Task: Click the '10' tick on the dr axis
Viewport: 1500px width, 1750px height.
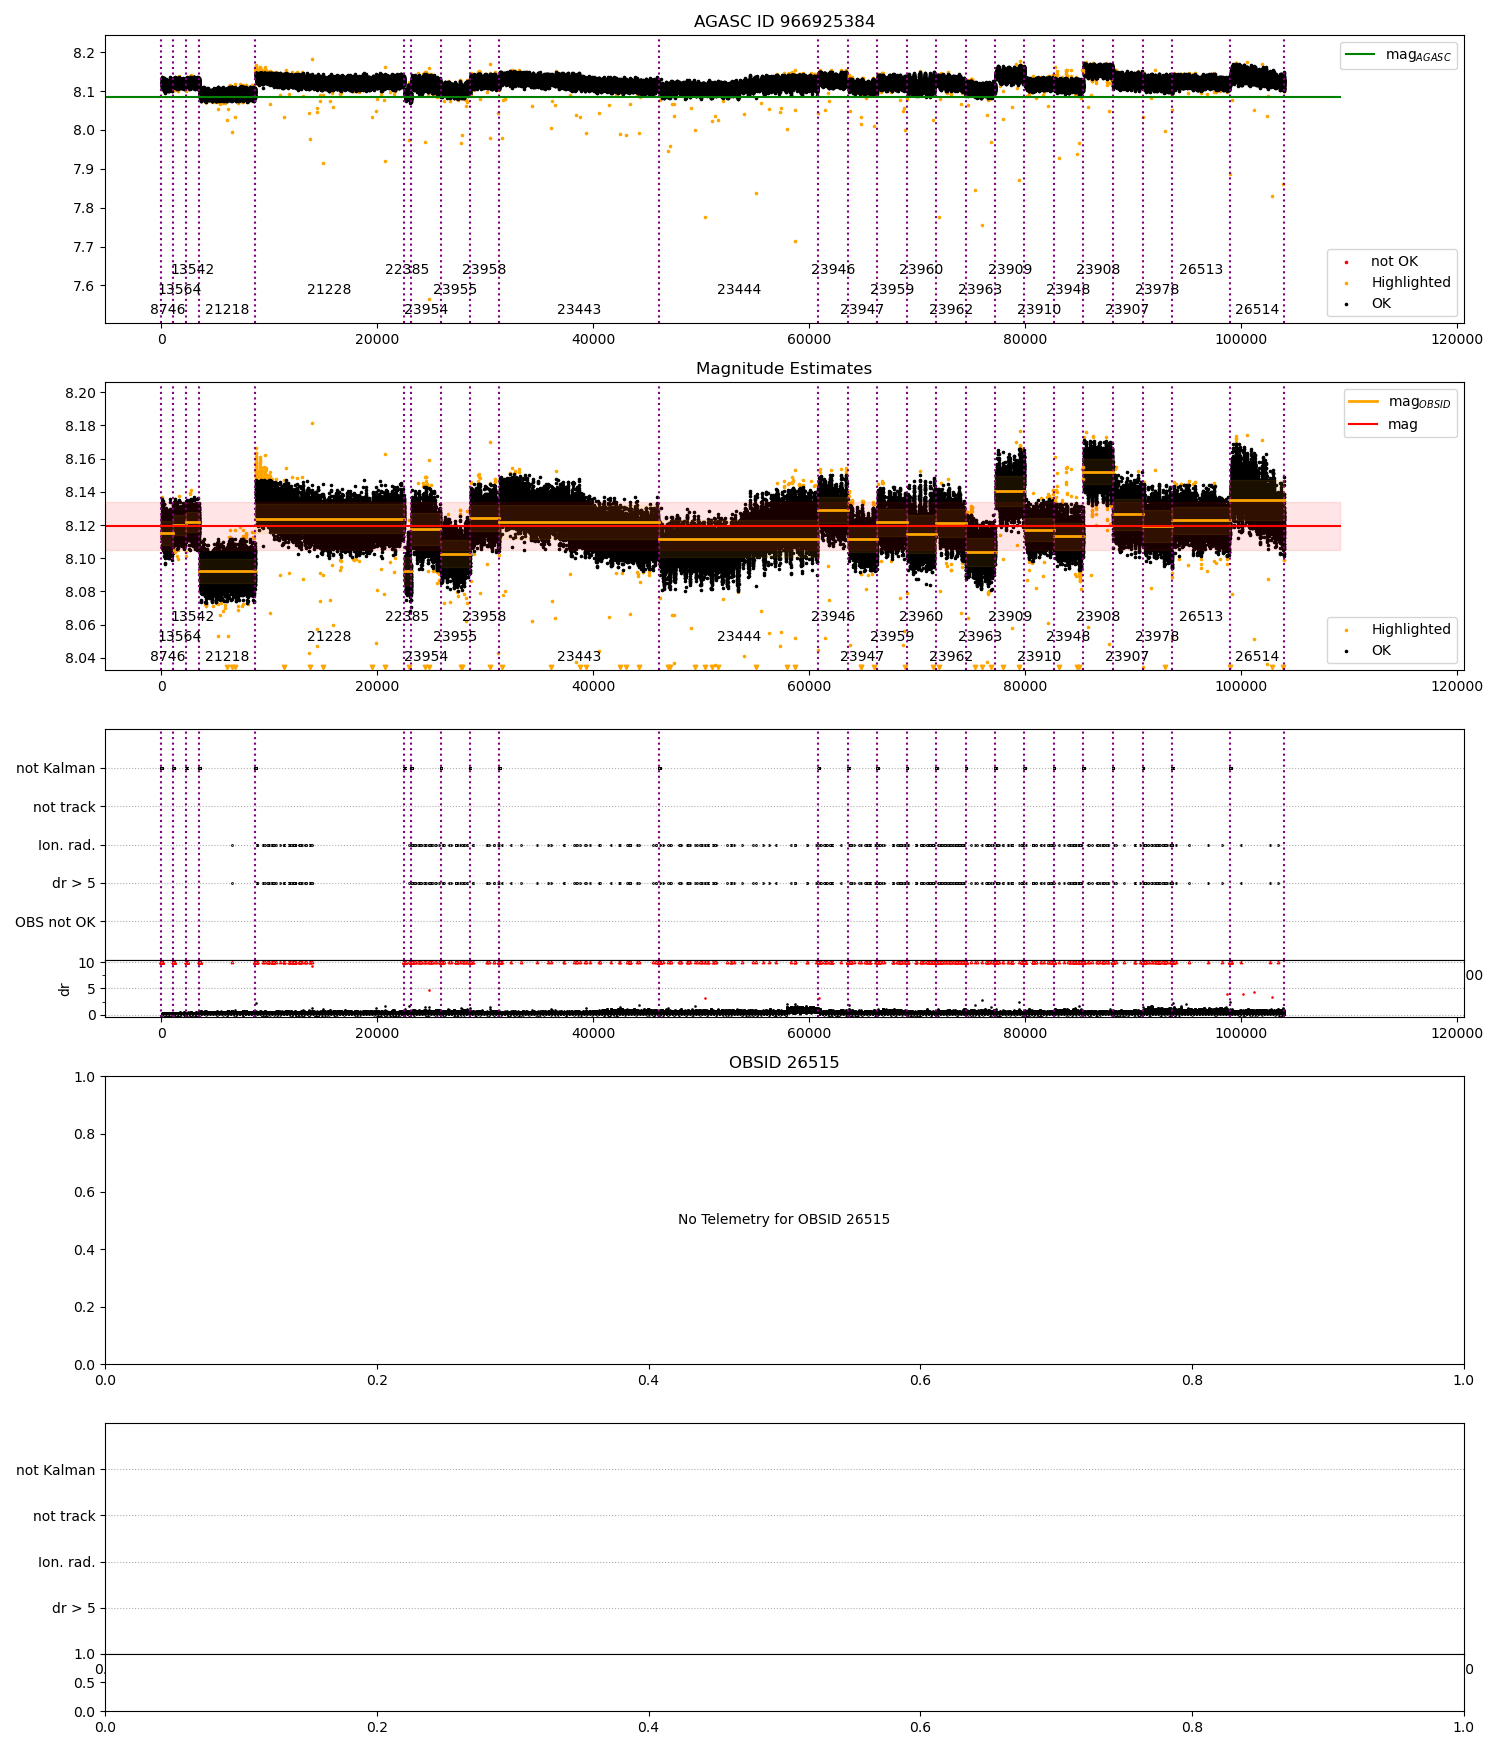Action: (87, 963)
